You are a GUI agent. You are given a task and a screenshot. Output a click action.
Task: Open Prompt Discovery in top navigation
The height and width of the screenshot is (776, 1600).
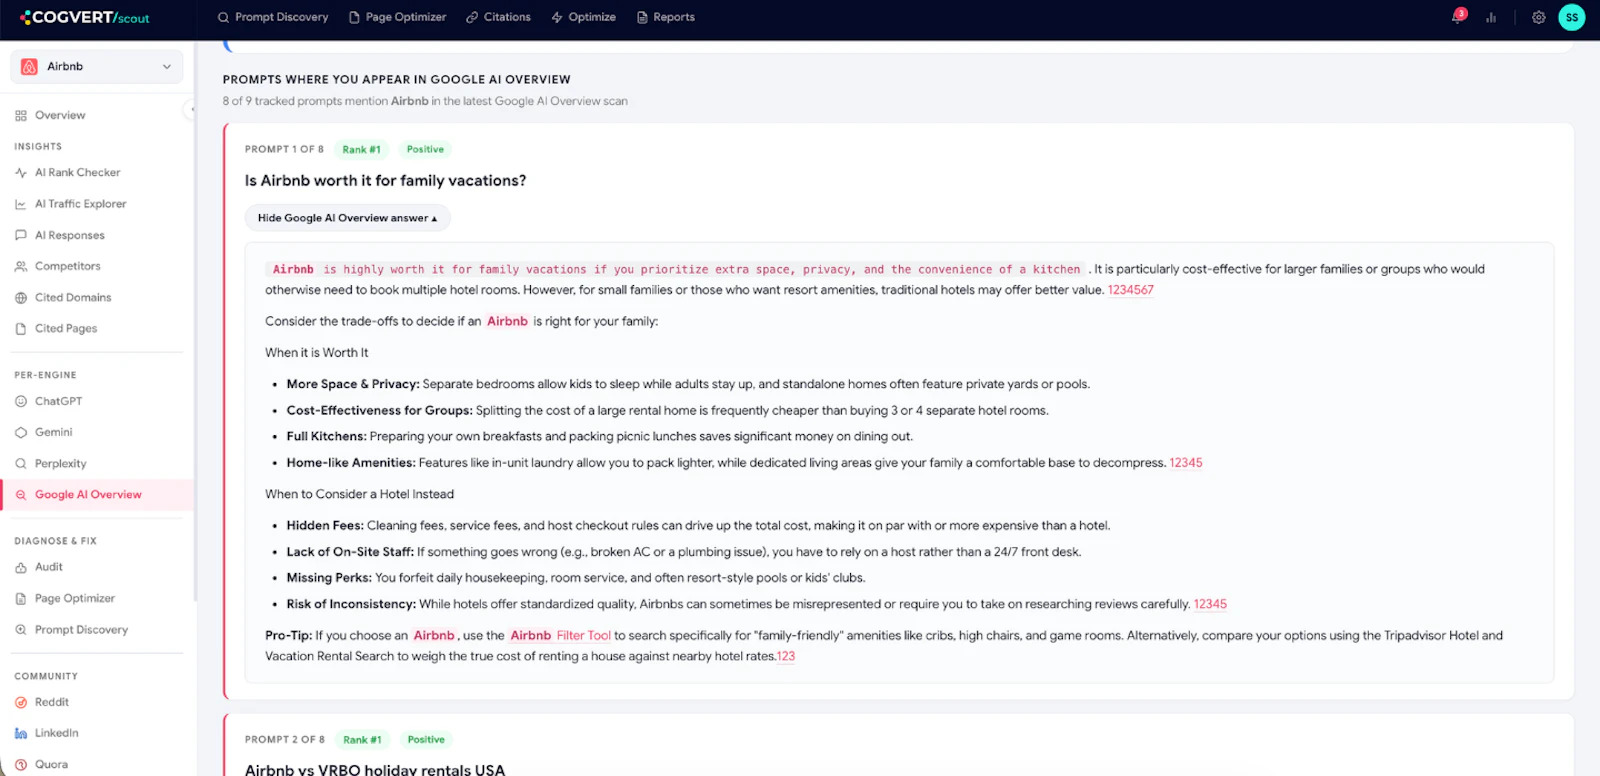click(273, 17)
